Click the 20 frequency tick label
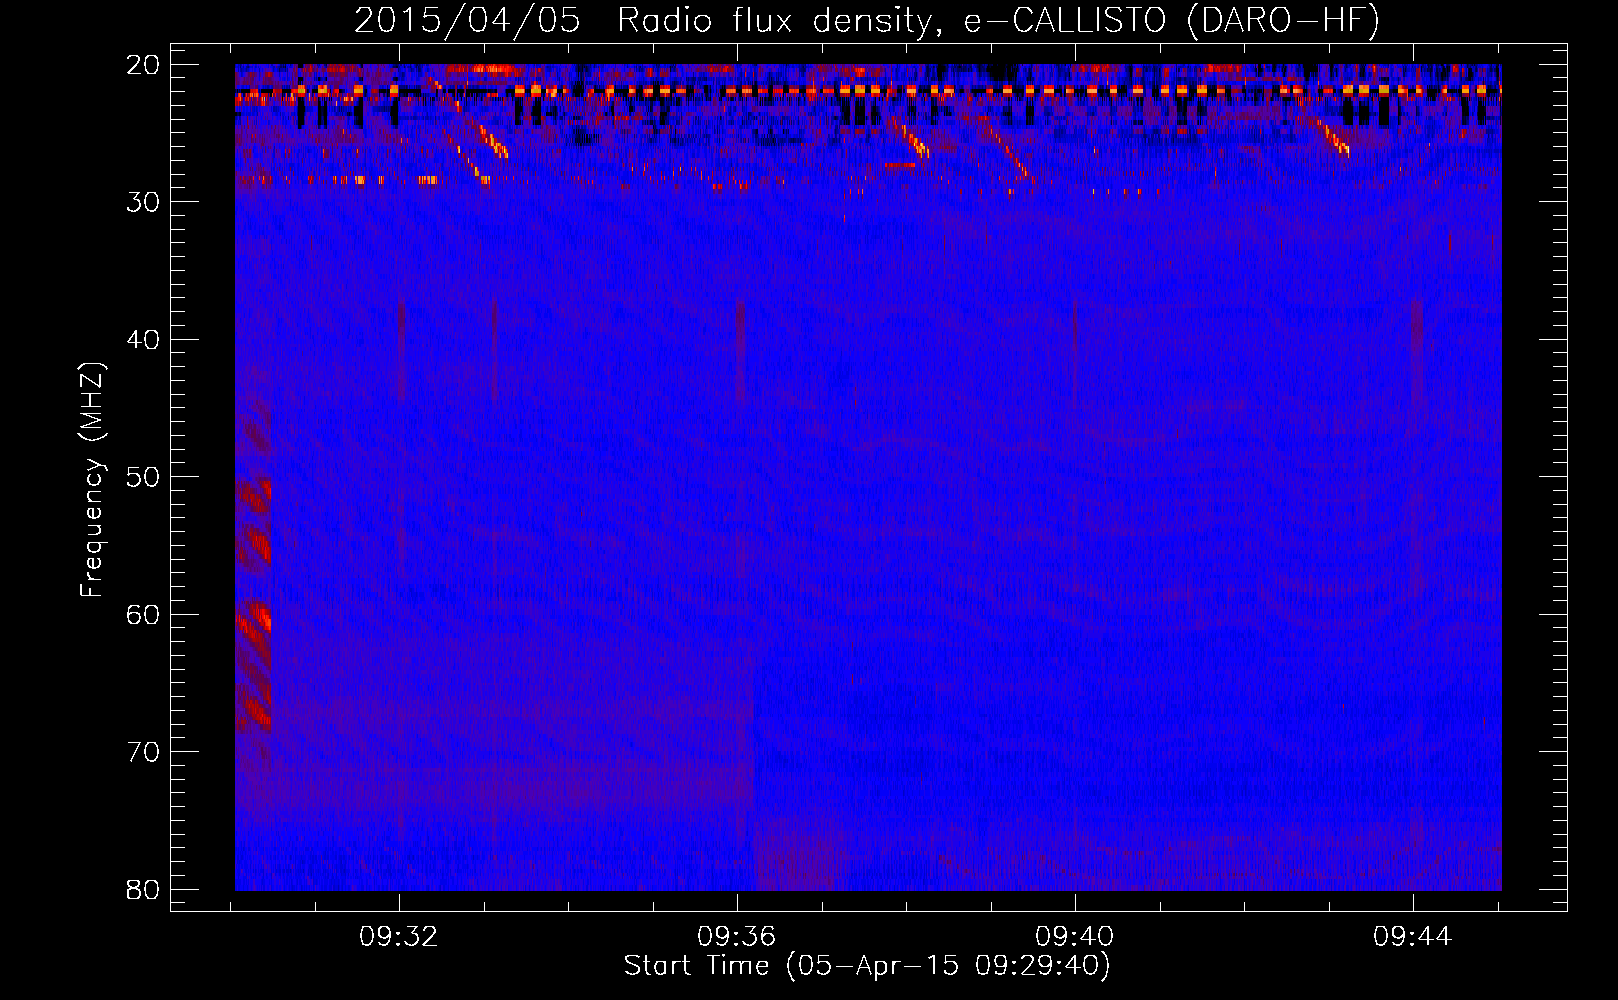The image size is (1618, 1000). click(144, 65)
